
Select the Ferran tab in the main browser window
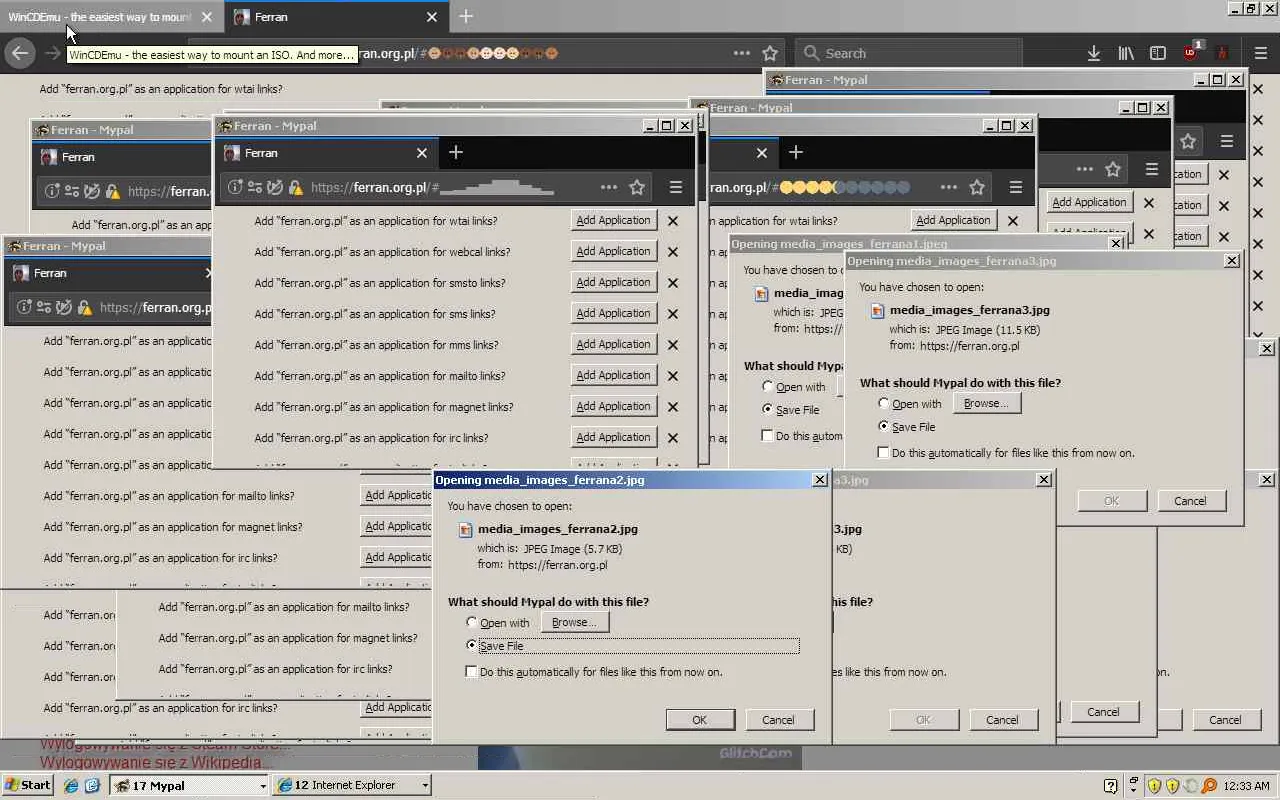coord(336,17)
